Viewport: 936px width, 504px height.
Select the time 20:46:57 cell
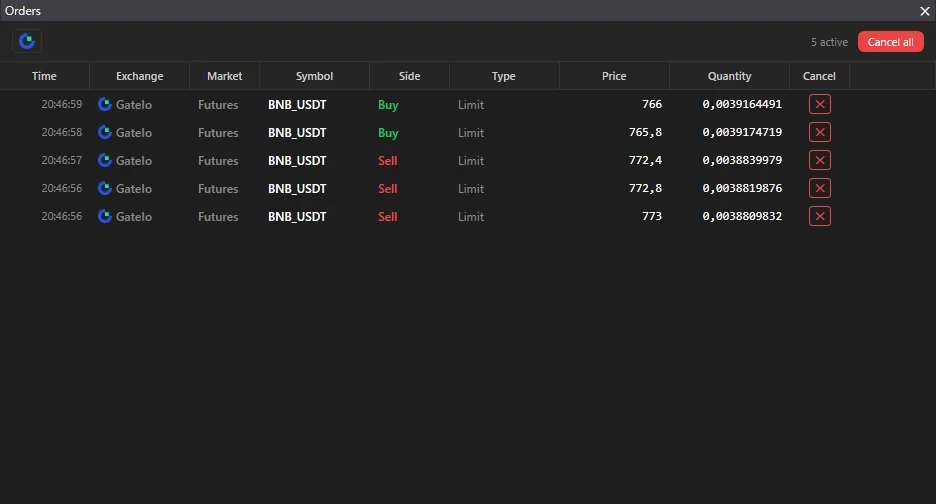click(x=61, y=160)
